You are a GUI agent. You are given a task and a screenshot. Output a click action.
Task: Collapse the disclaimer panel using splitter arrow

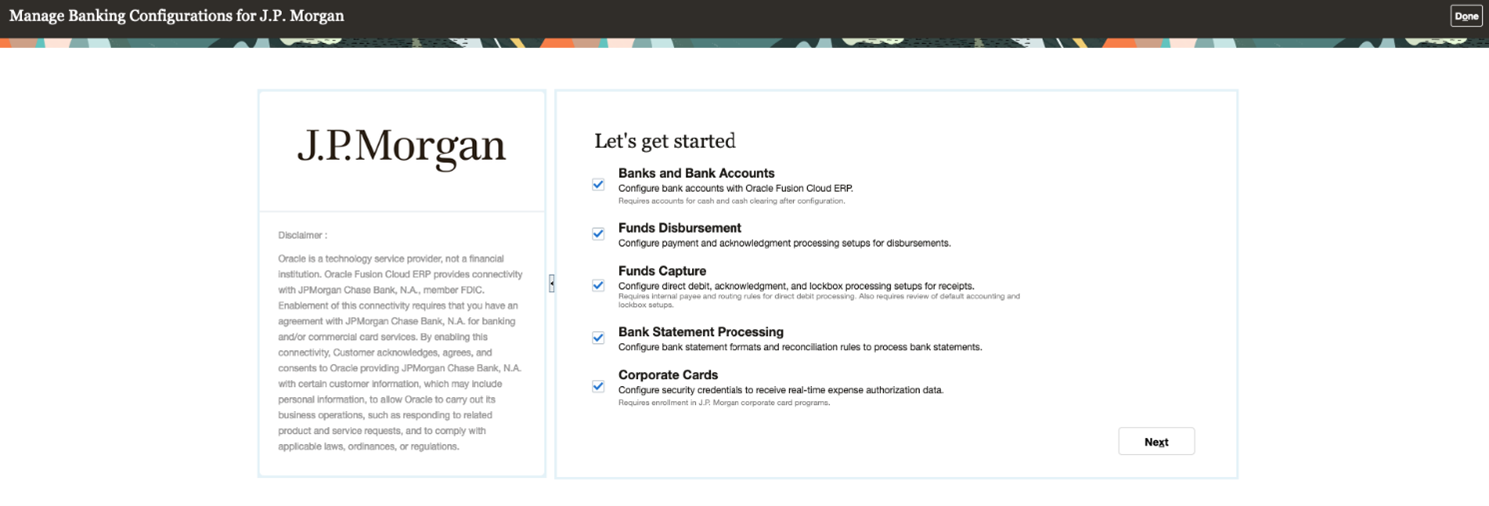coord(551,284)
